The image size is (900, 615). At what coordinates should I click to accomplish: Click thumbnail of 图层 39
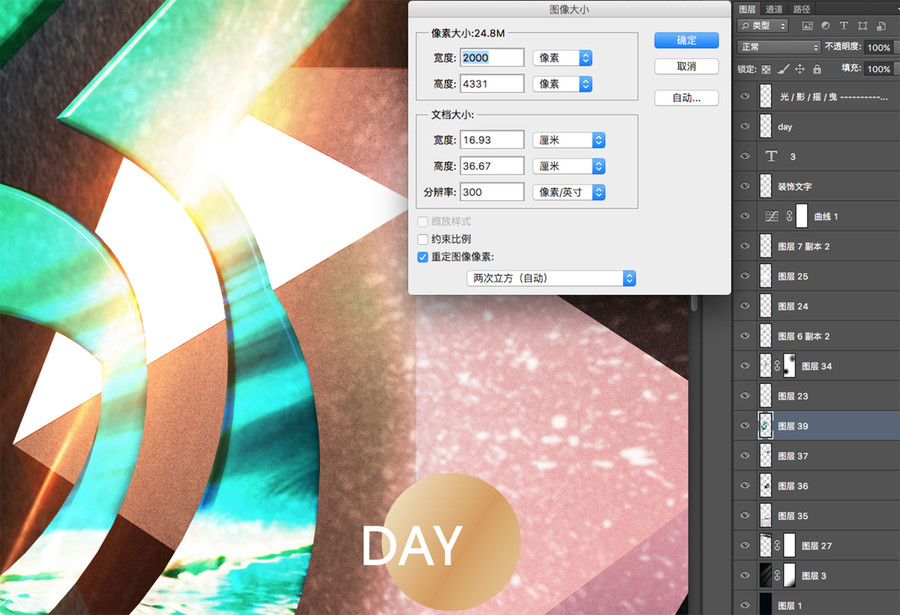point(766,426)
